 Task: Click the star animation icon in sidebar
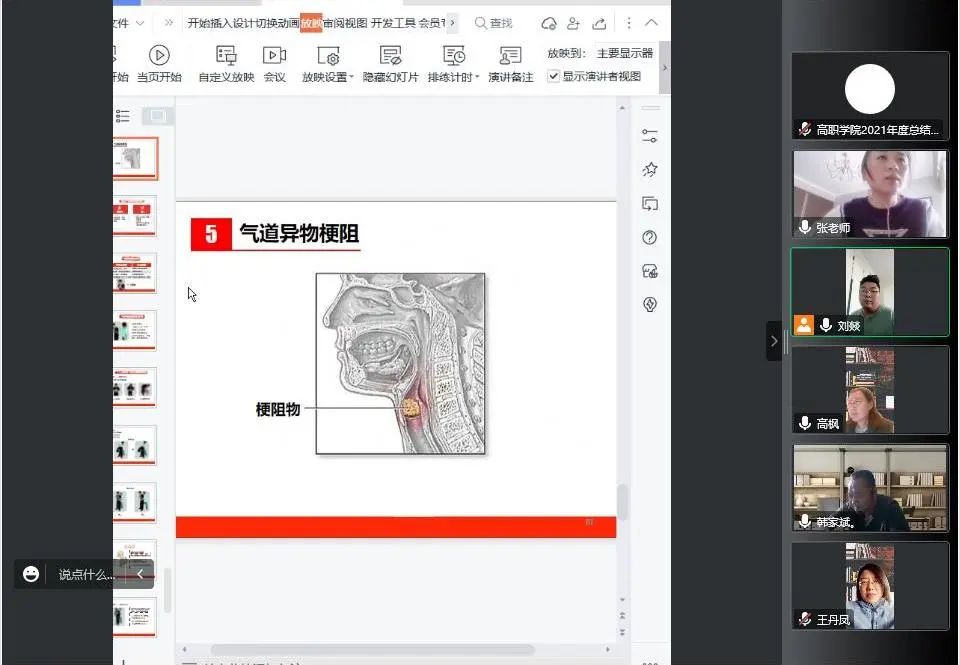click(650, 170)
